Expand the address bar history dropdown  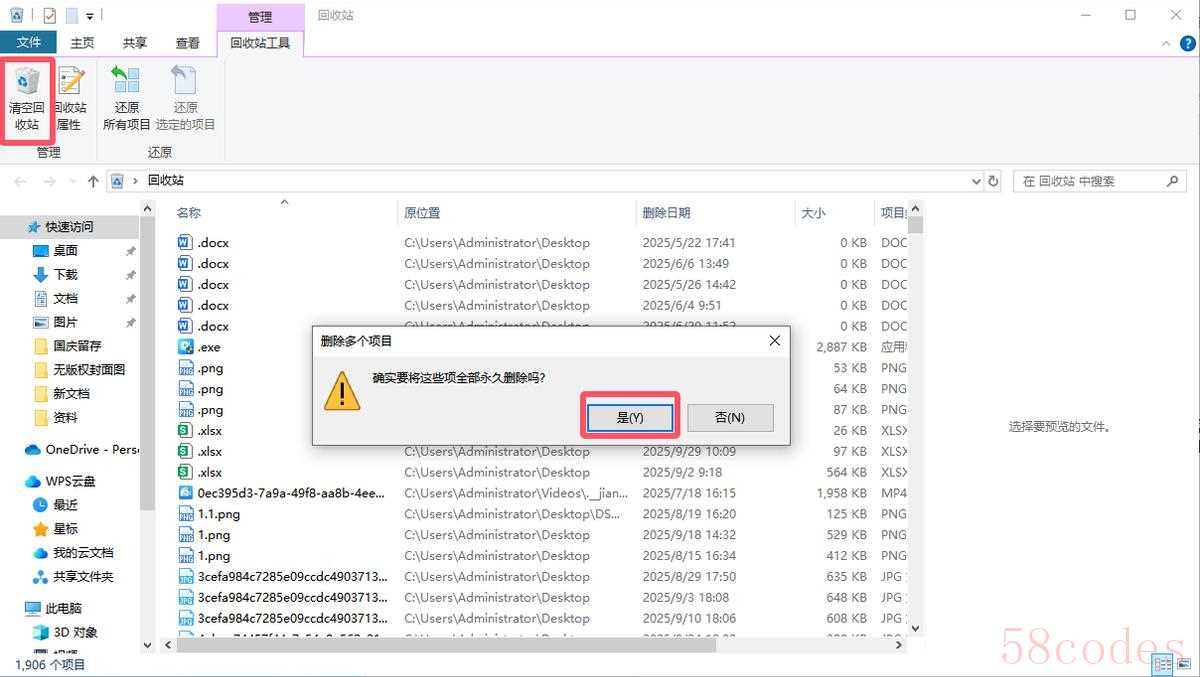[976, 181]
